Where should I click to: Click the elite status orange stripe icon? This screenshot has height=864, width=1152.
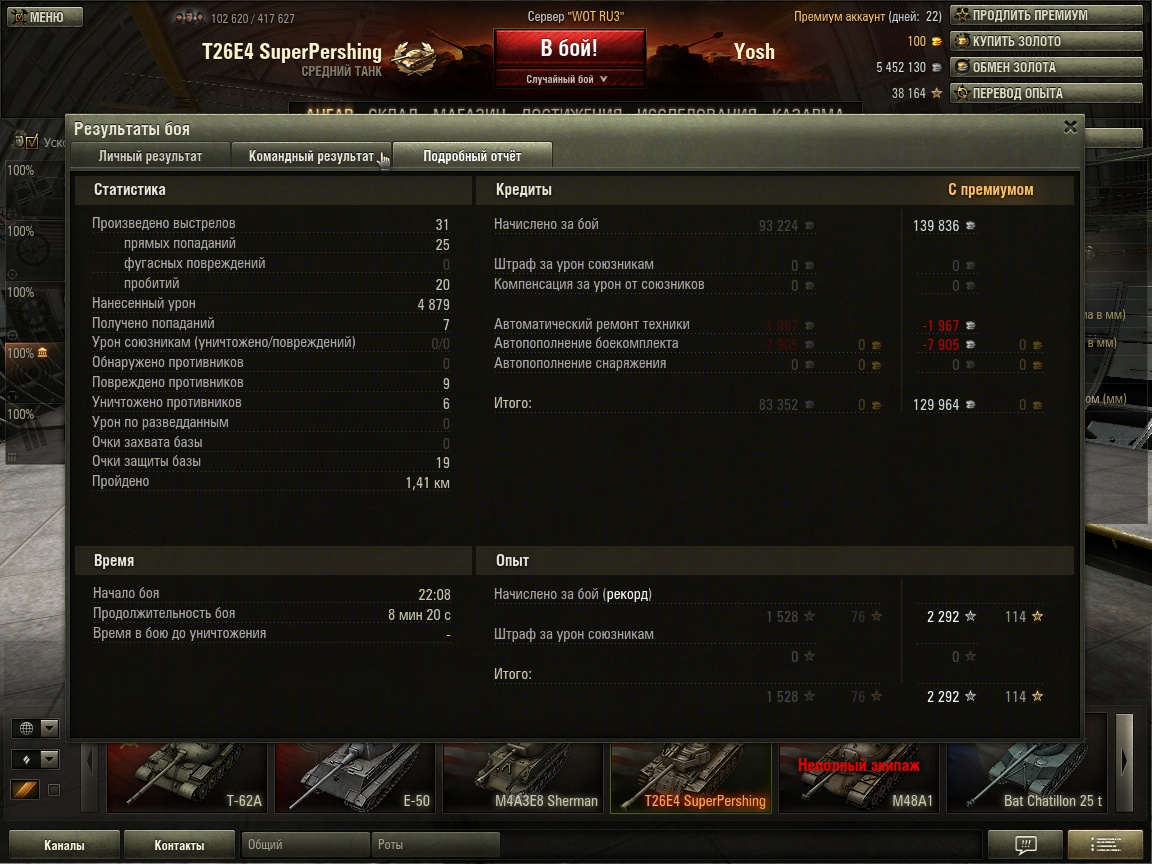(x=24, y=790)
